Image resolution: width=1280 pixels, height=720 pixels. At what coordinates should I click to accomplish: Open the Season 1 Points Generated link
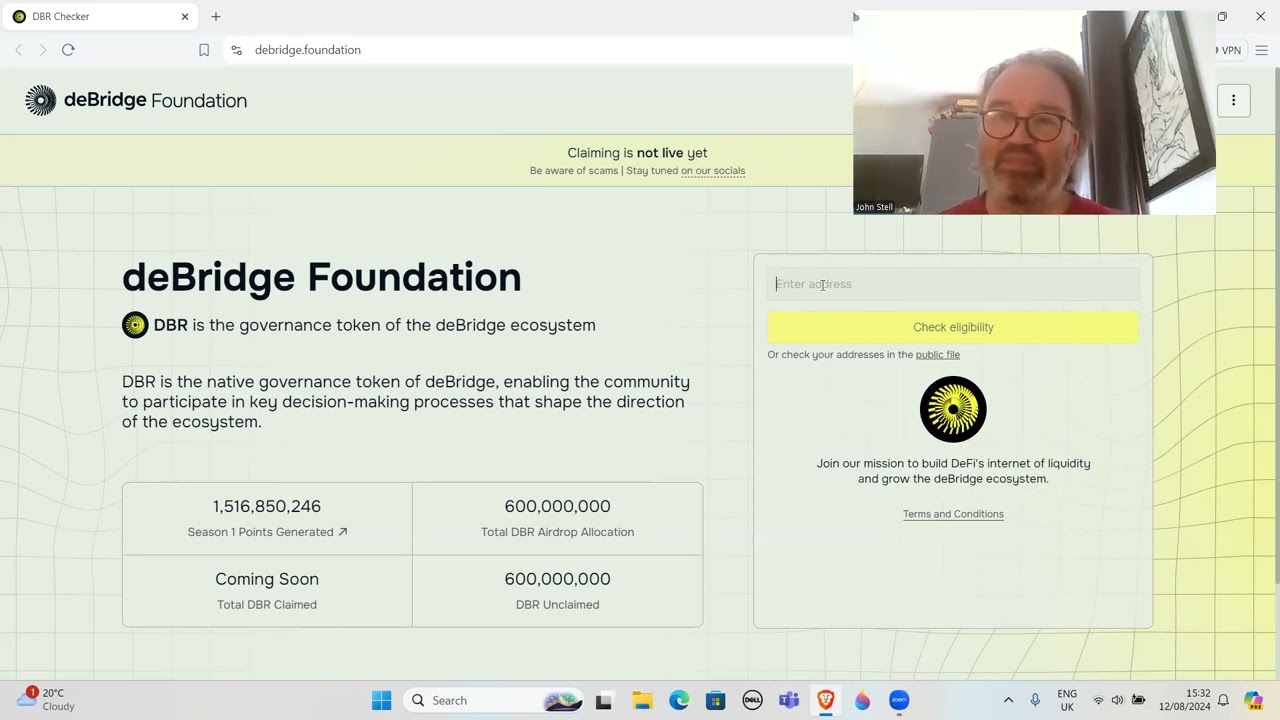coord(267,532)
